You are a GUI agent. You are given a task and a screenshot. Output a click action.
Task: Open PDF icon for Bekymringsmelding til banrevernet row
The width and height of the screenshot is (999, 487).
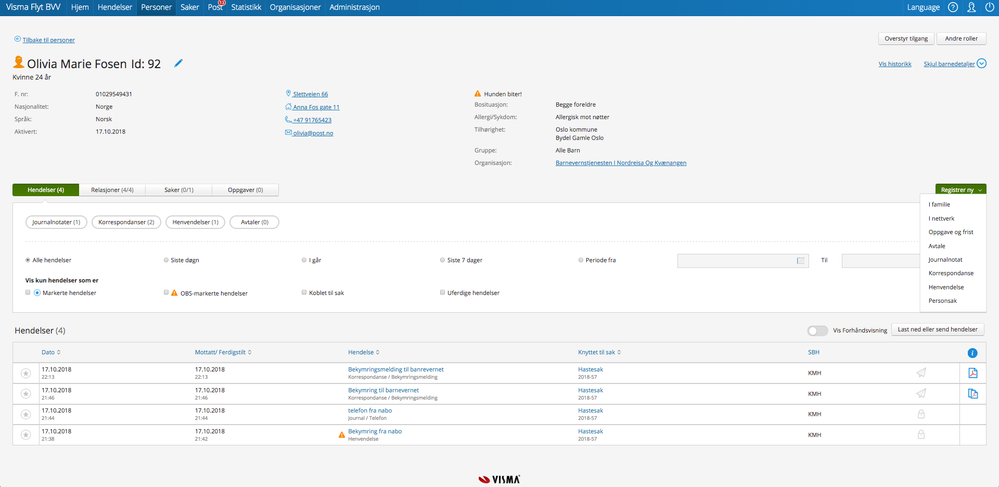973,374
